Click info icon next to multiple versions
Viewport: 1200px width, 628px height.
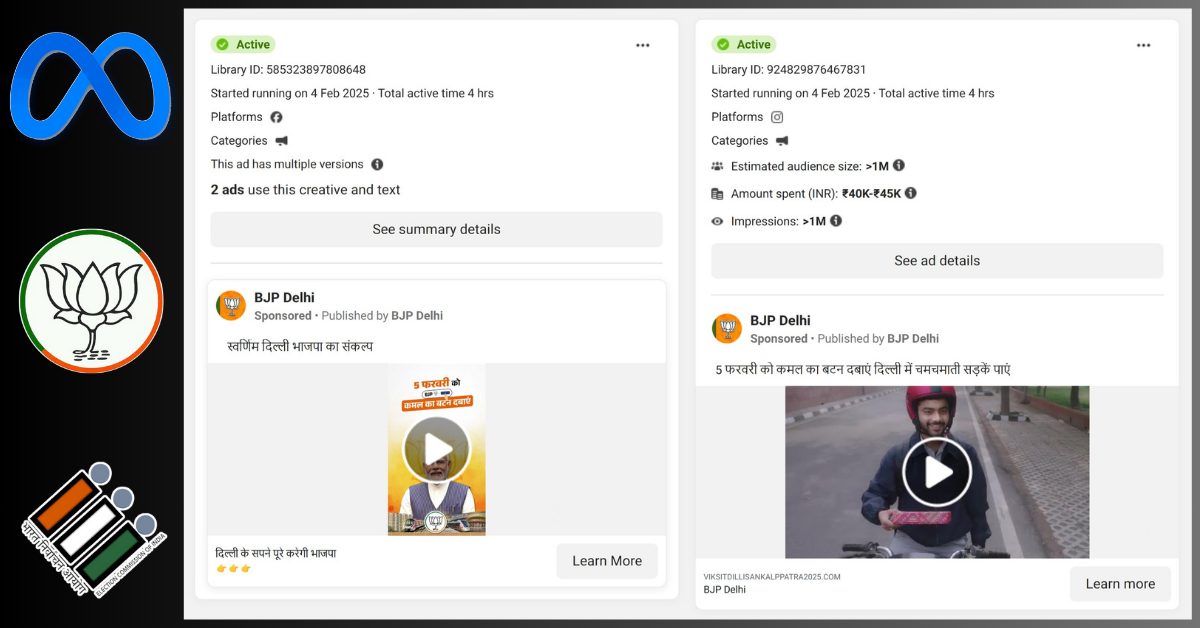[377, 164]
